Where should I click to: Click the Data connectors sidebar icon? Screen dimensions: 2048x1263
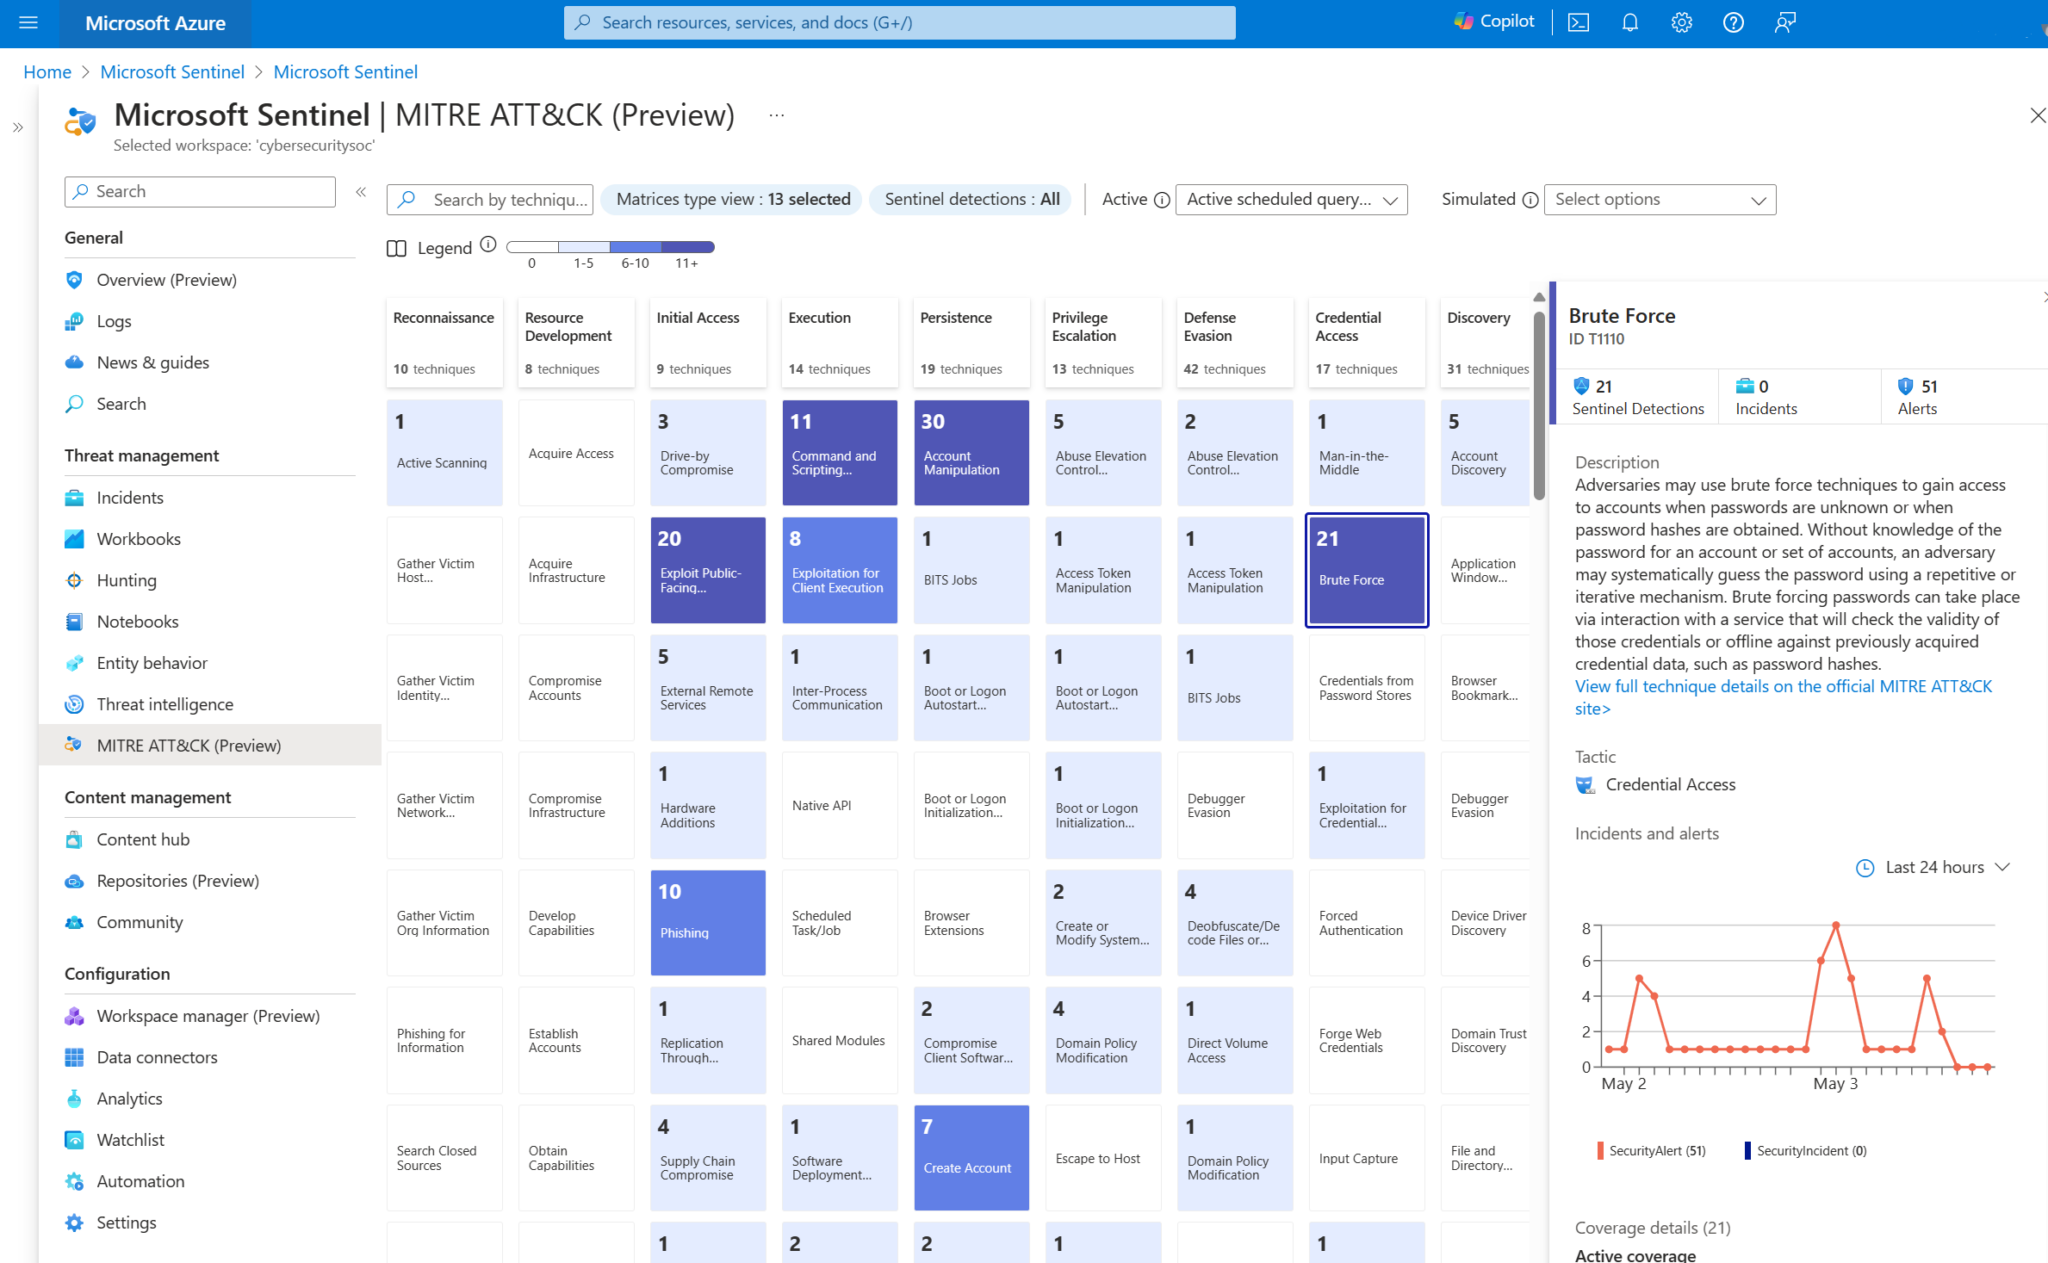tap(74, 1057)
